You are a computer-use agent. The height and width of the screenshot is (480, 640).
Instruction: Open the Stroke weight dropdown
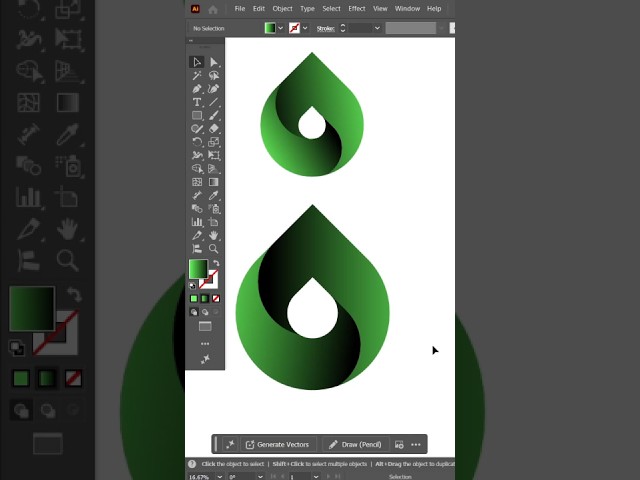click(377, 28)
